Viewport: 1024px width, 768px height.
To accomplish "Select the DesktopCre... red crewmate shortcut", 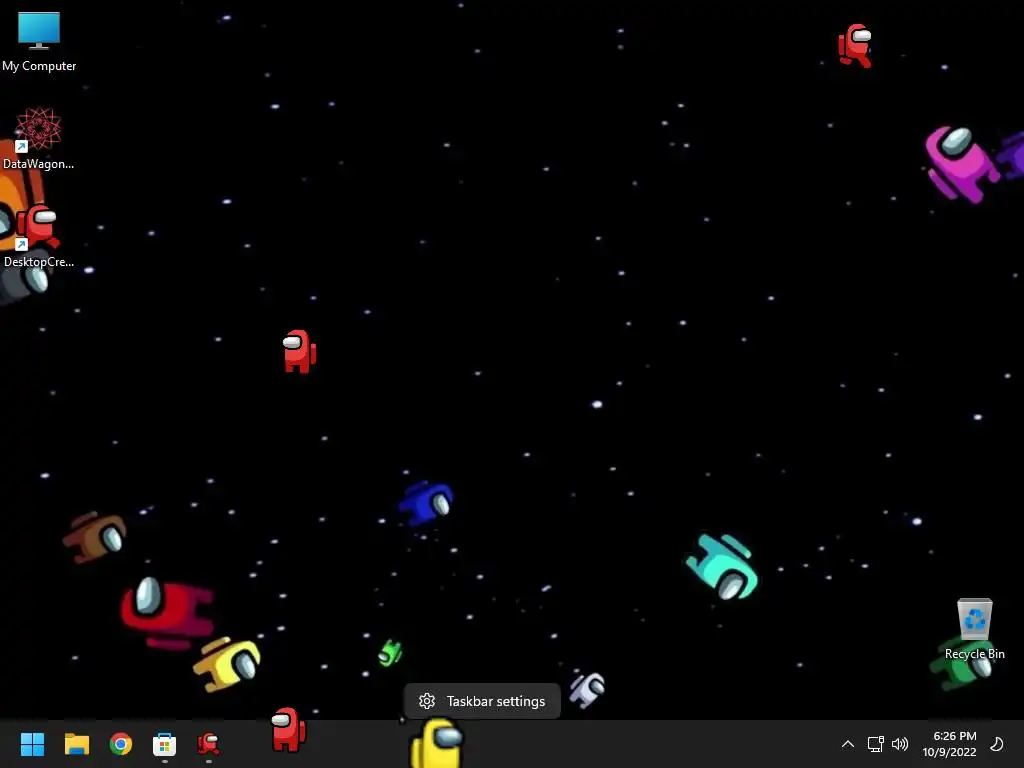I will [39, 236].
